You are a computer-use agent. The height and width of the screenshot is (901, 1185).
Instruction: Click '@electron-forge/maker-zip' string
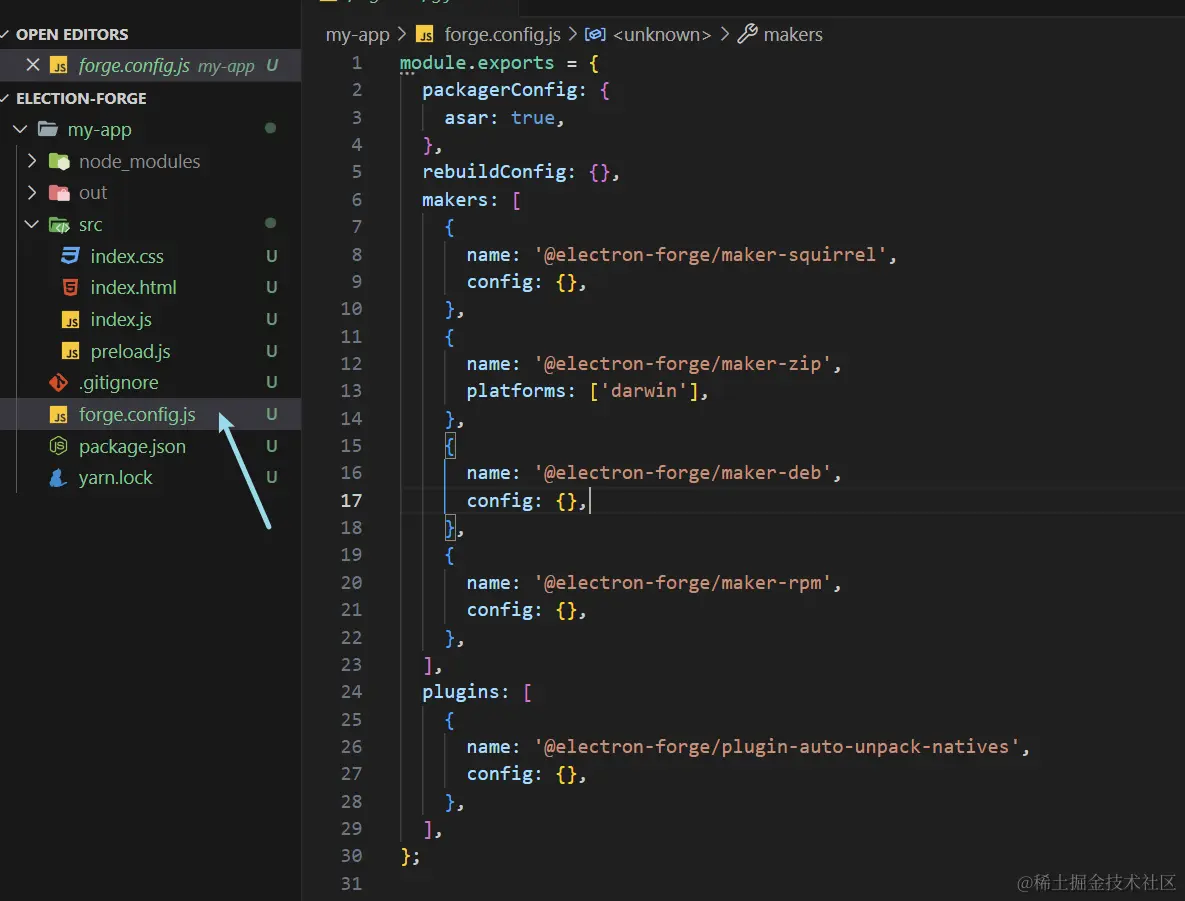pos(682,364)
